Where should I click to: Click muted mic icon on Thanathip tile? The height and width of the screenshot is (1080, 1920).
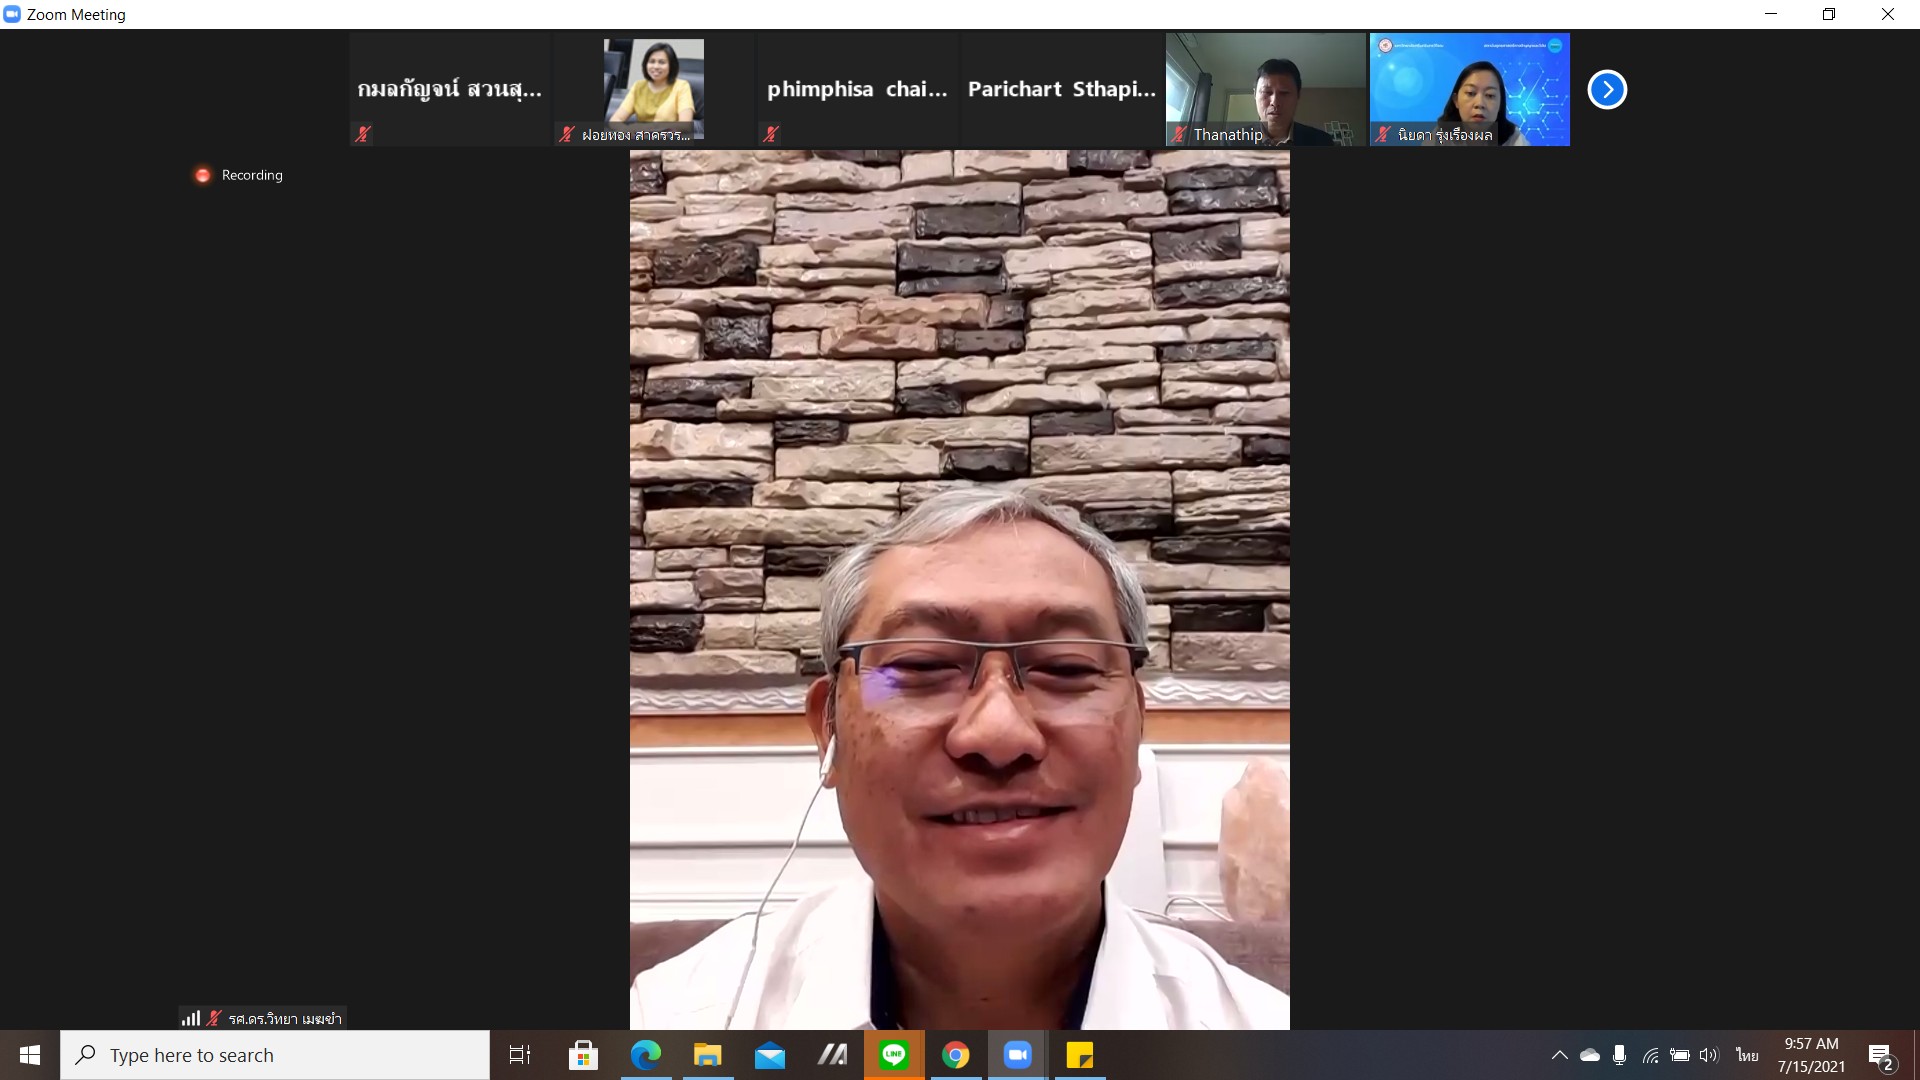tap(1180, 134)
